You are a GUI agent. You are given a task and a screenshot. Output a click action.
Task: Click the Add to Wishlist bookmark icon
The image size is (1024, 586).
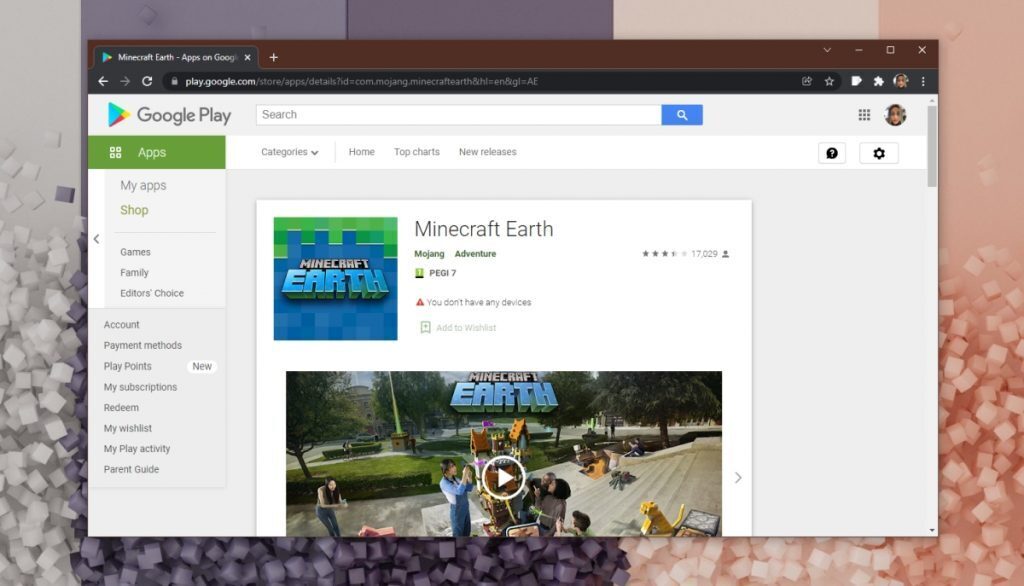[424, 328]
